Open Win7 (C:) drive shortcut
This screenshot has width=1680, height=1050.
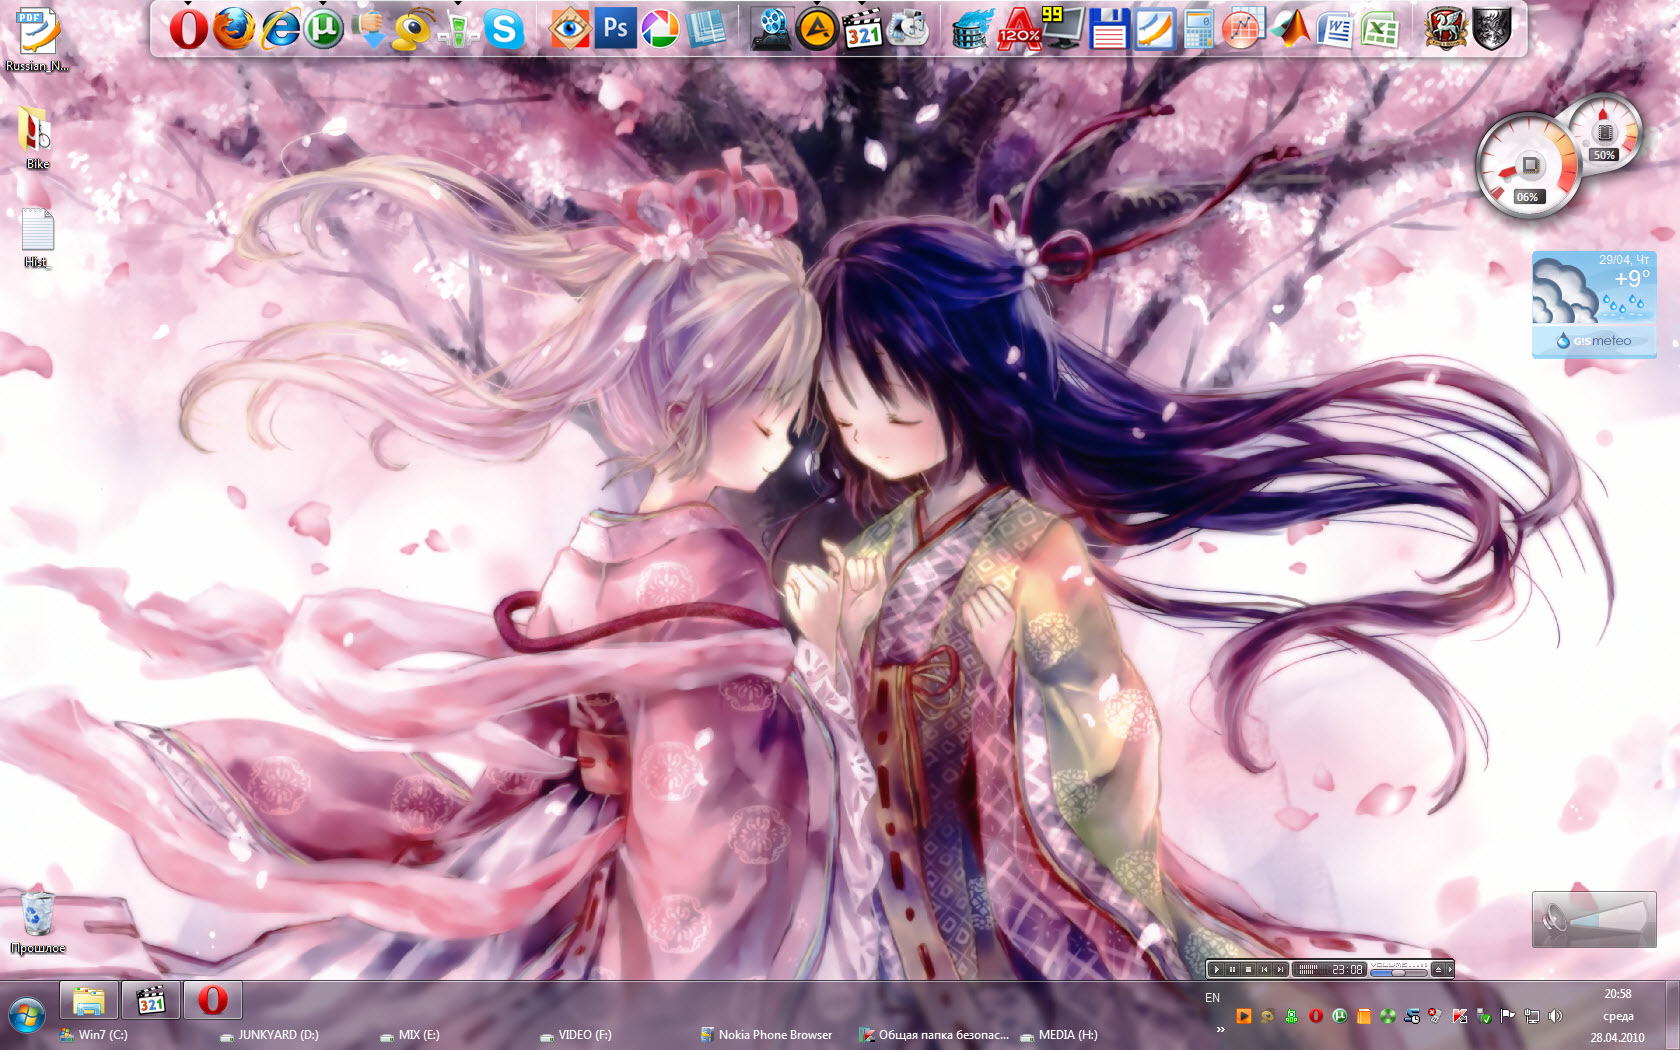click(94, 1035)
